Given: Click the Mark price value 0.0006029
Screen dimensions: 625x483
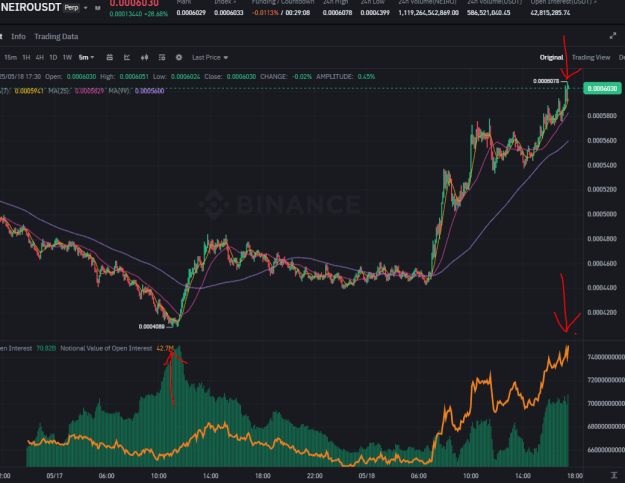Looking at the screenshot, I should click(x=191, y=13).
